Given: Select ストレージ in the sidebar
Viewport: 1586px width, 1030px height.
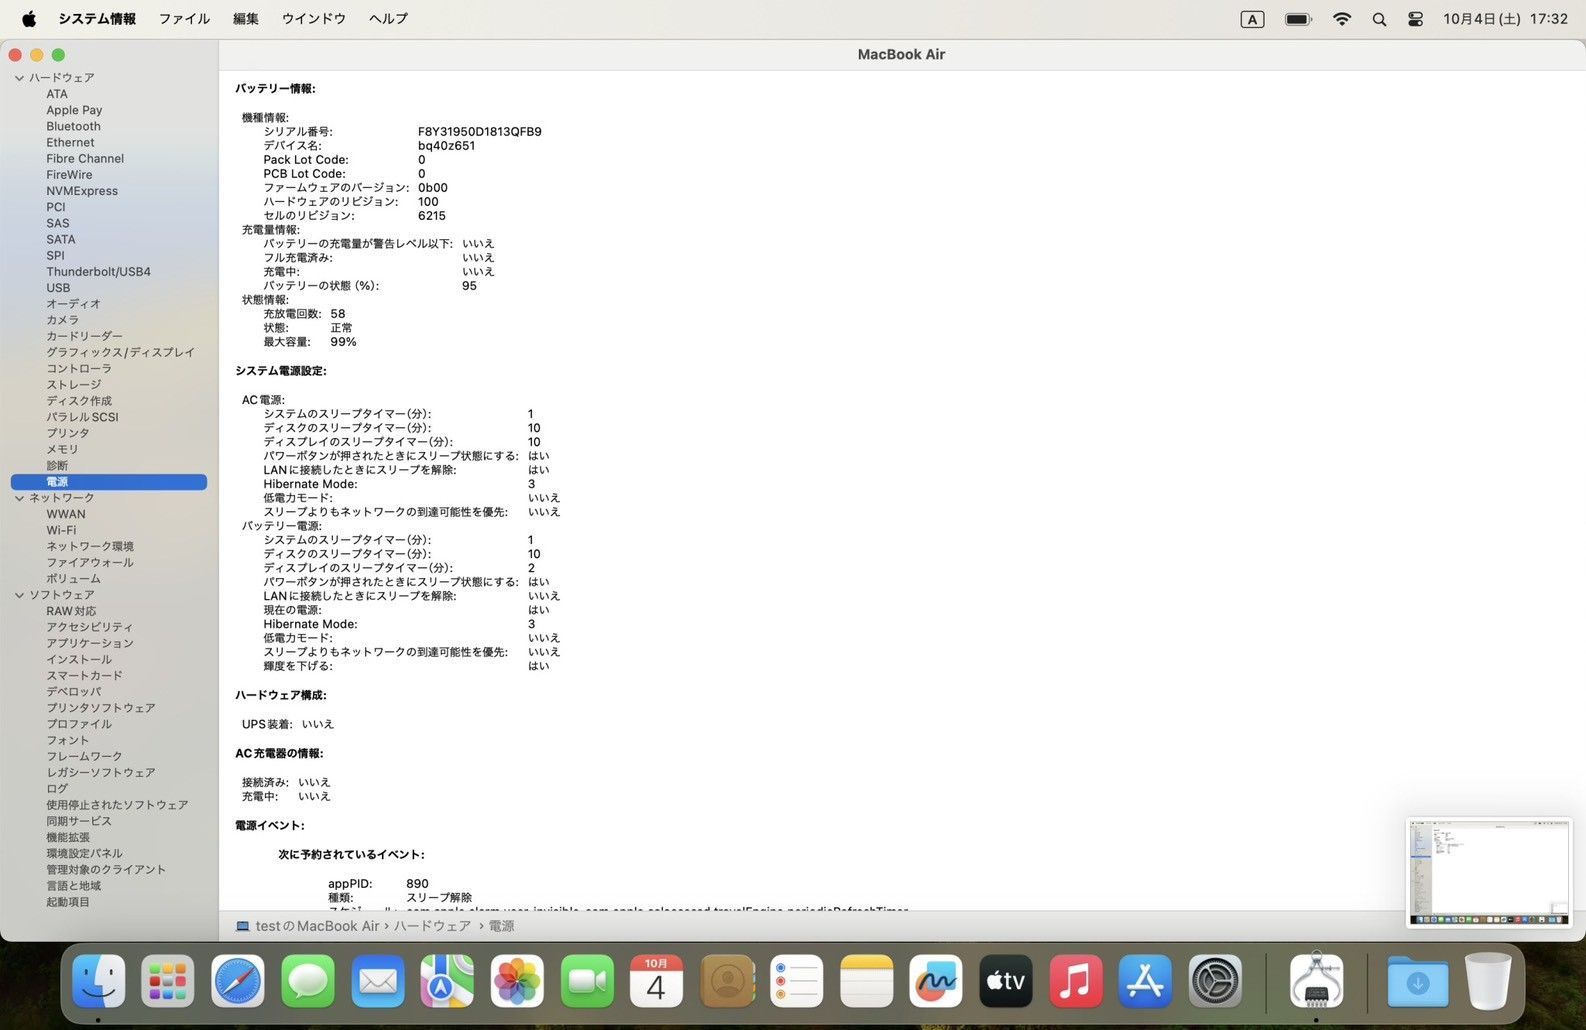Looking at the screenshot, I should pyautogui.click(x=73, y=384).
